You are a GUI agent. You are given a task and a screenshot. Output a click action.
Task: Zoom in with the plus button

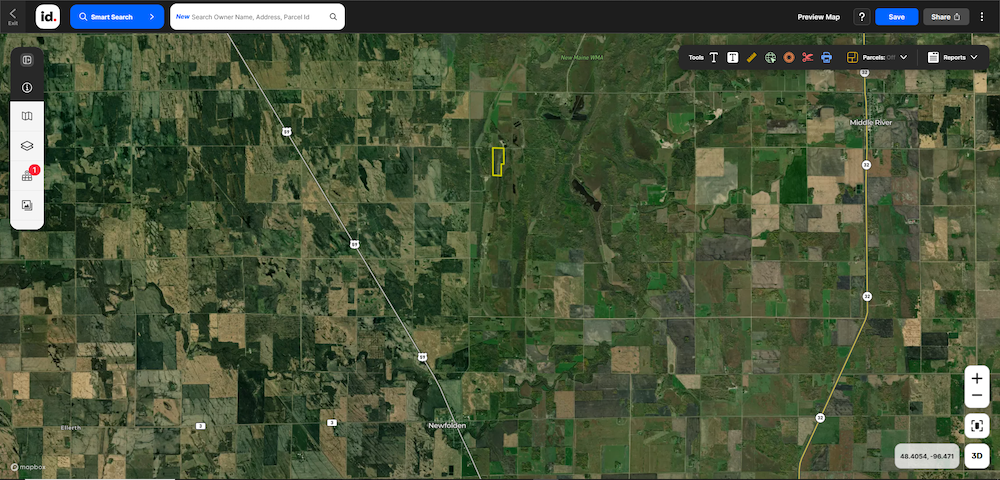point(977,379)
